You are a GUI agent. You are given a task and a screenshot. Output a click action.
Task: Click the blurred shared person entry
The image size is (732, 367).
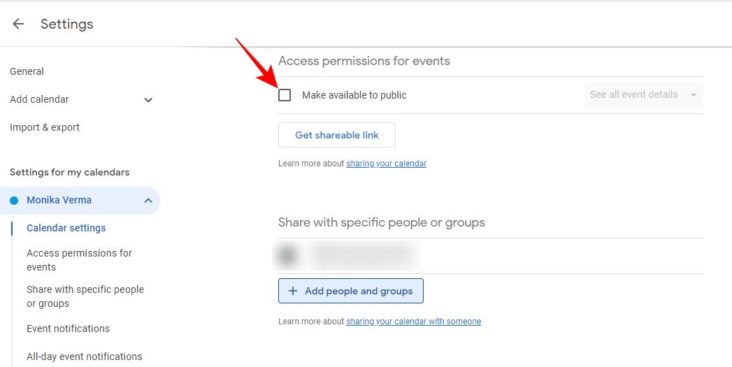(345, 255)
